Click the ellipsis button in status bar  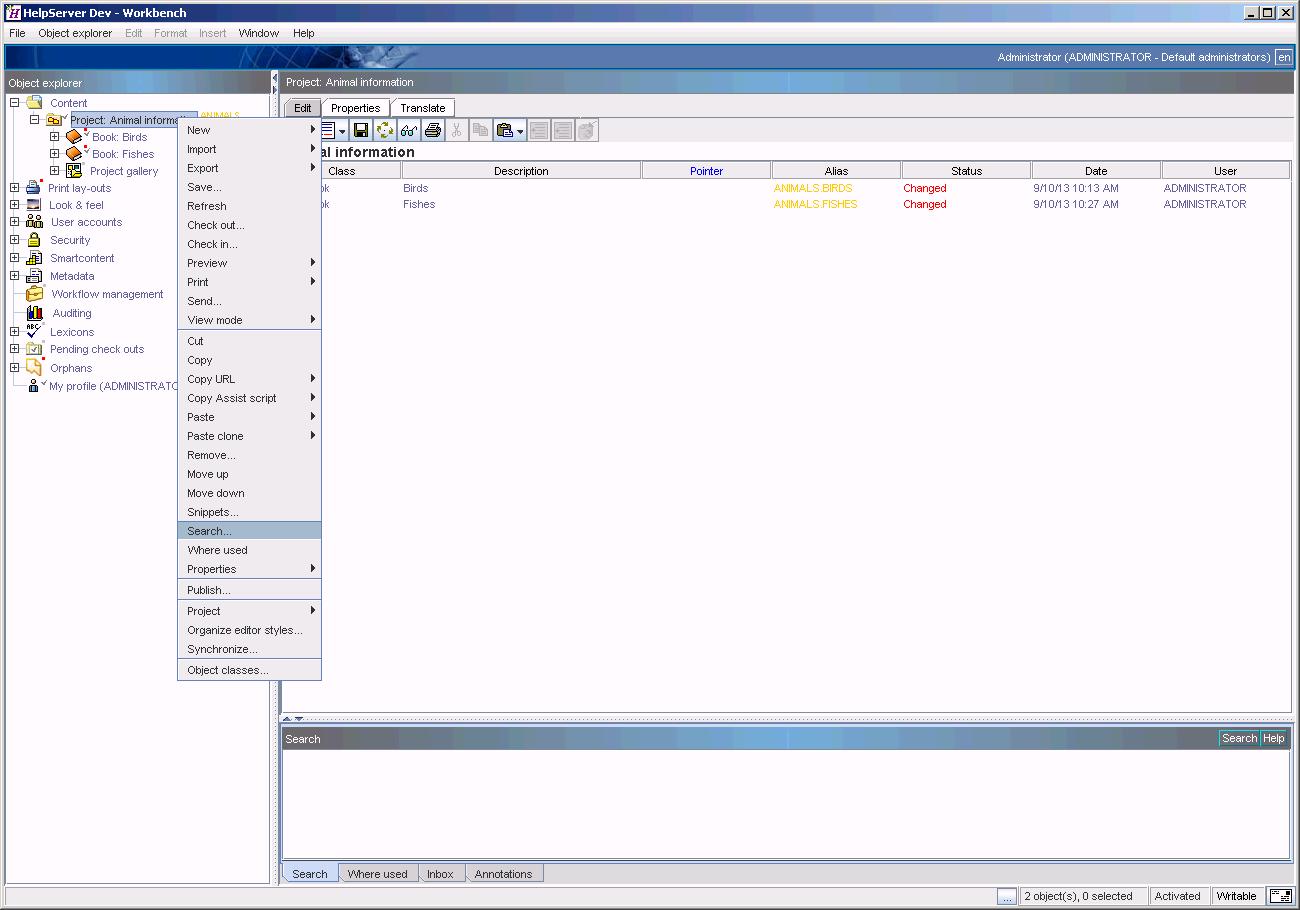point(1007,896)
